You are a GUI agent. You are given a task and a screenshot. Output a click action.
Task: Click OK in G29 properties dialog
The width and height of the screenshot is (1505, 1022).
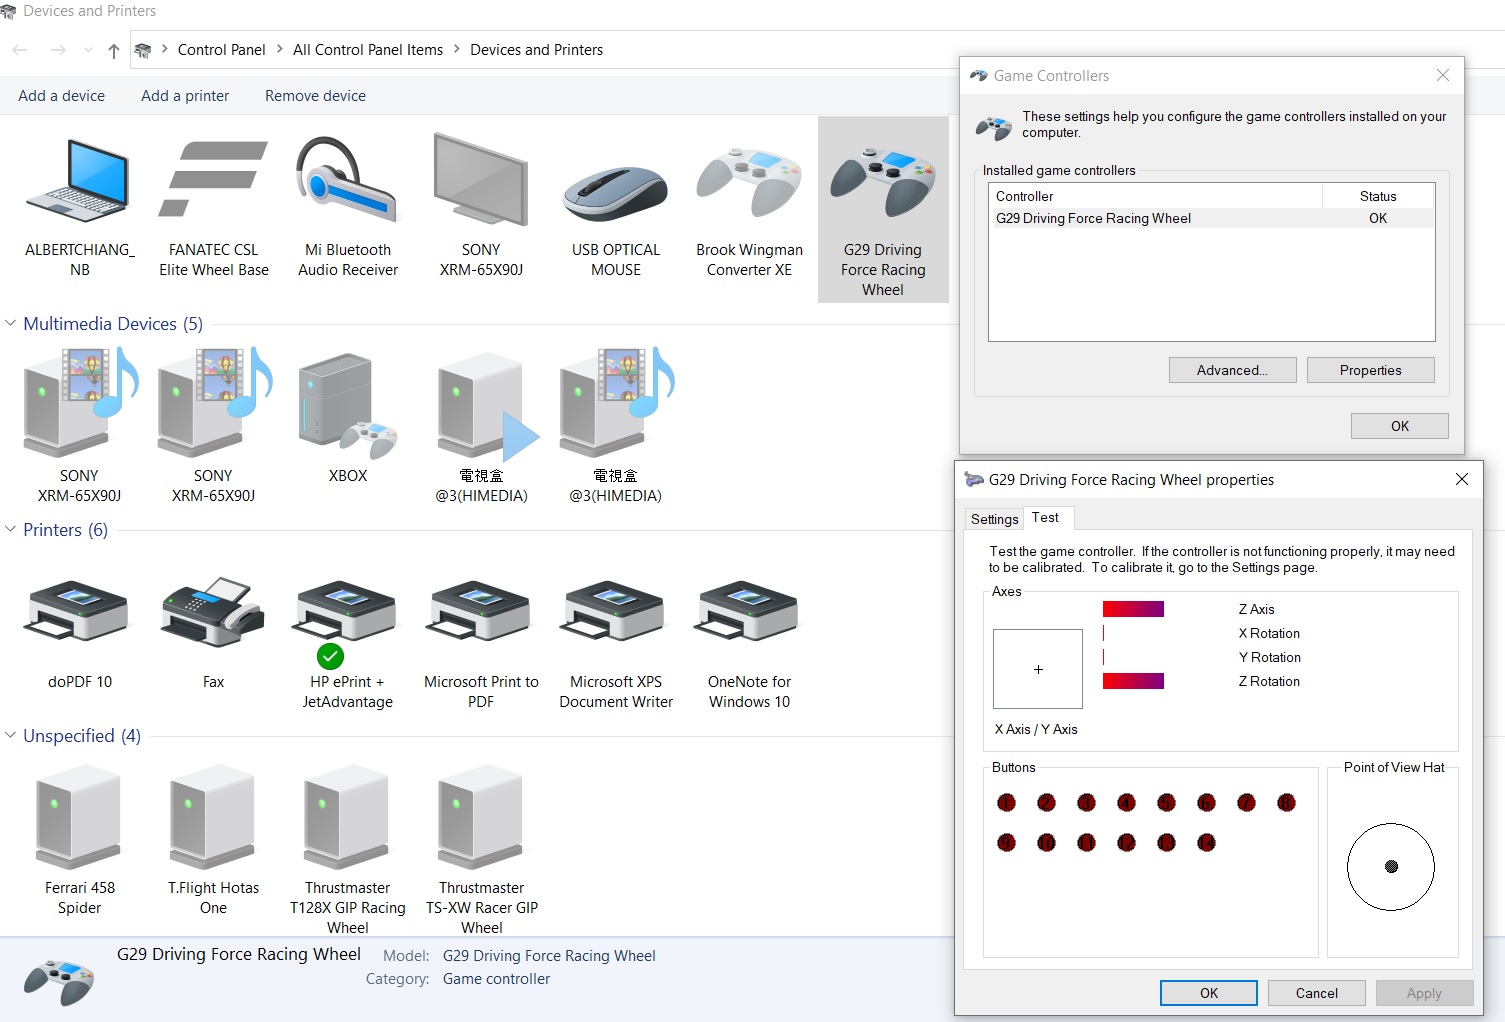click(x=1208, y=993)
